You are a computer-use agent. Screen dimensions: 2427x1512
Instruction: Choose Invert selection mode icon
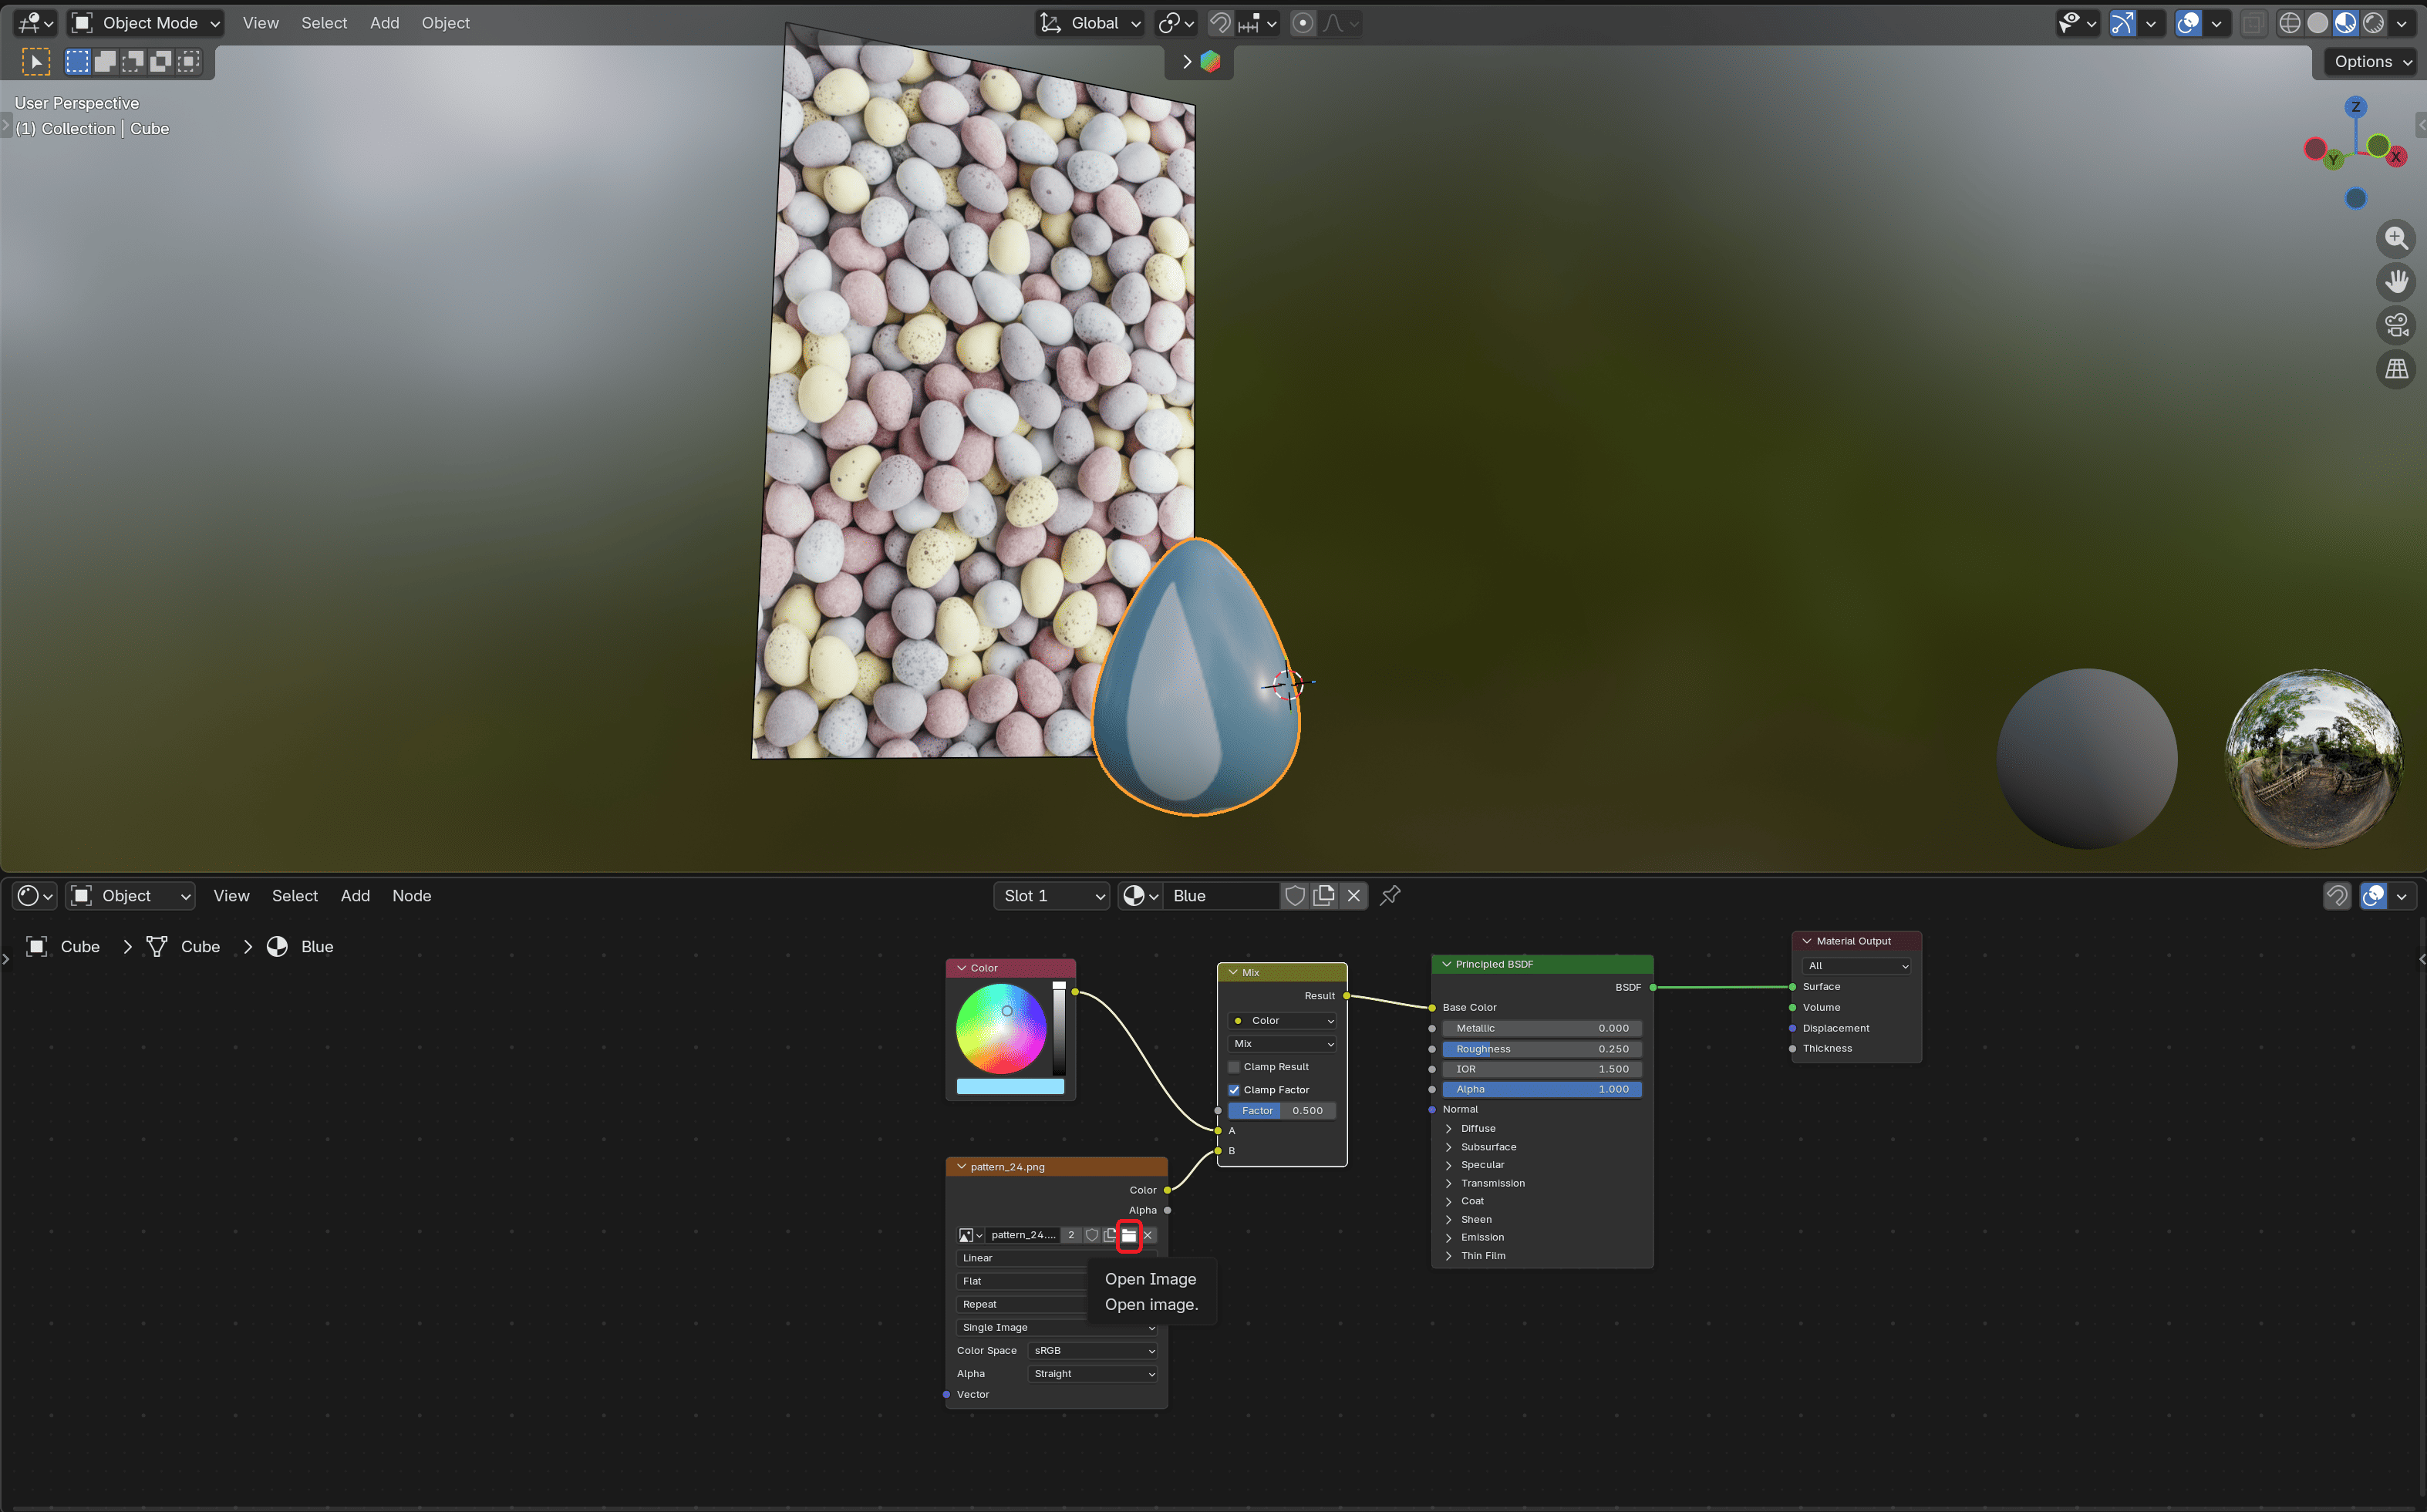click(160, 61)
